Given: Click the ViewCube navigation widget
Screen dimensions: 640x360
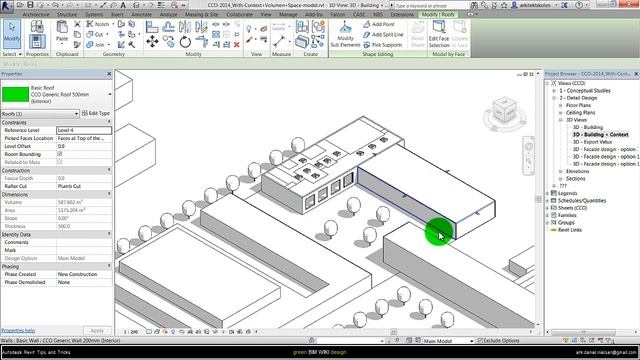Looking at the screenshot, I should click(x=505, y=111).
